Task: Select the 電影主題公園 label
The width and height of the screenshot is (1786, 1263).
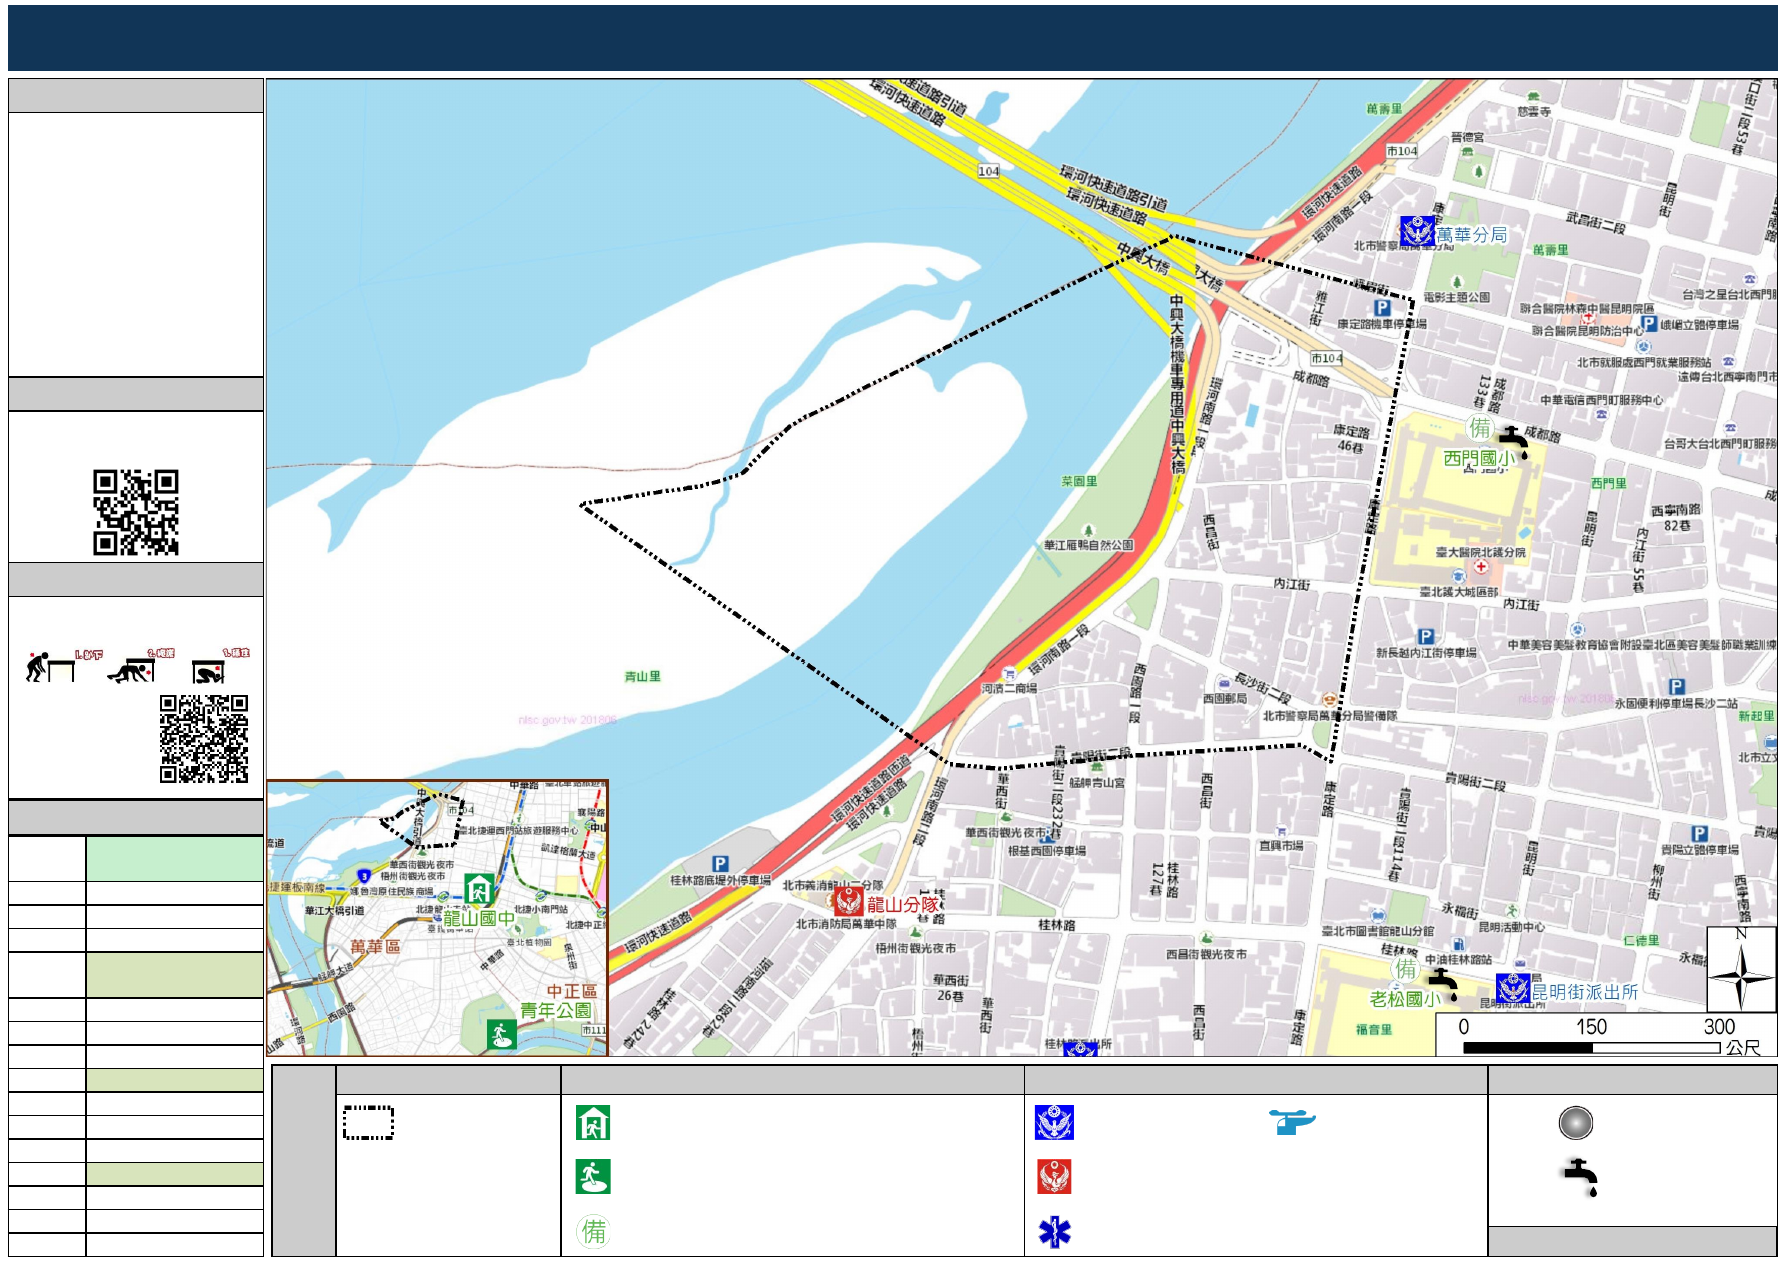Action: tap(1457, 297)
